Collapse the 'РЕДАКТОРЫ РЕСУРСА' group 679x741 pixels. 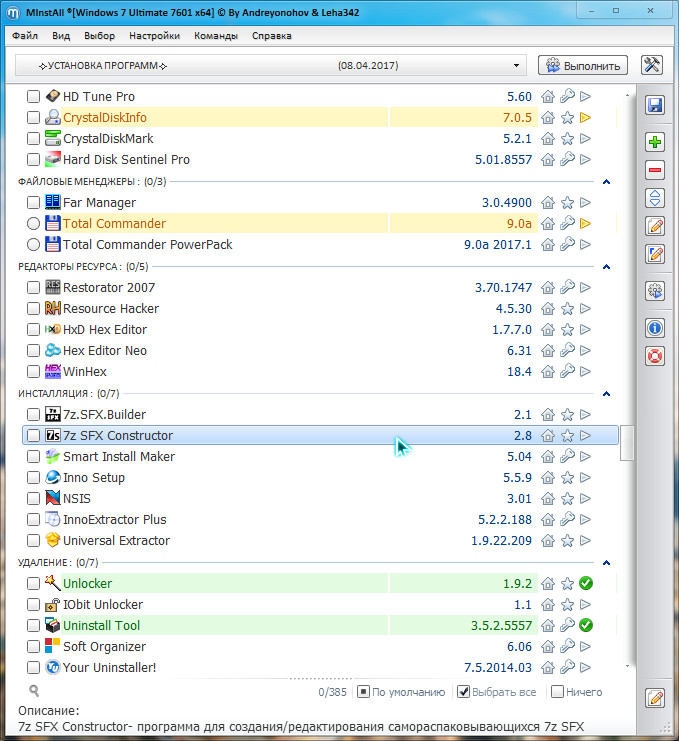pyautogui.click(x=607, y=267)
